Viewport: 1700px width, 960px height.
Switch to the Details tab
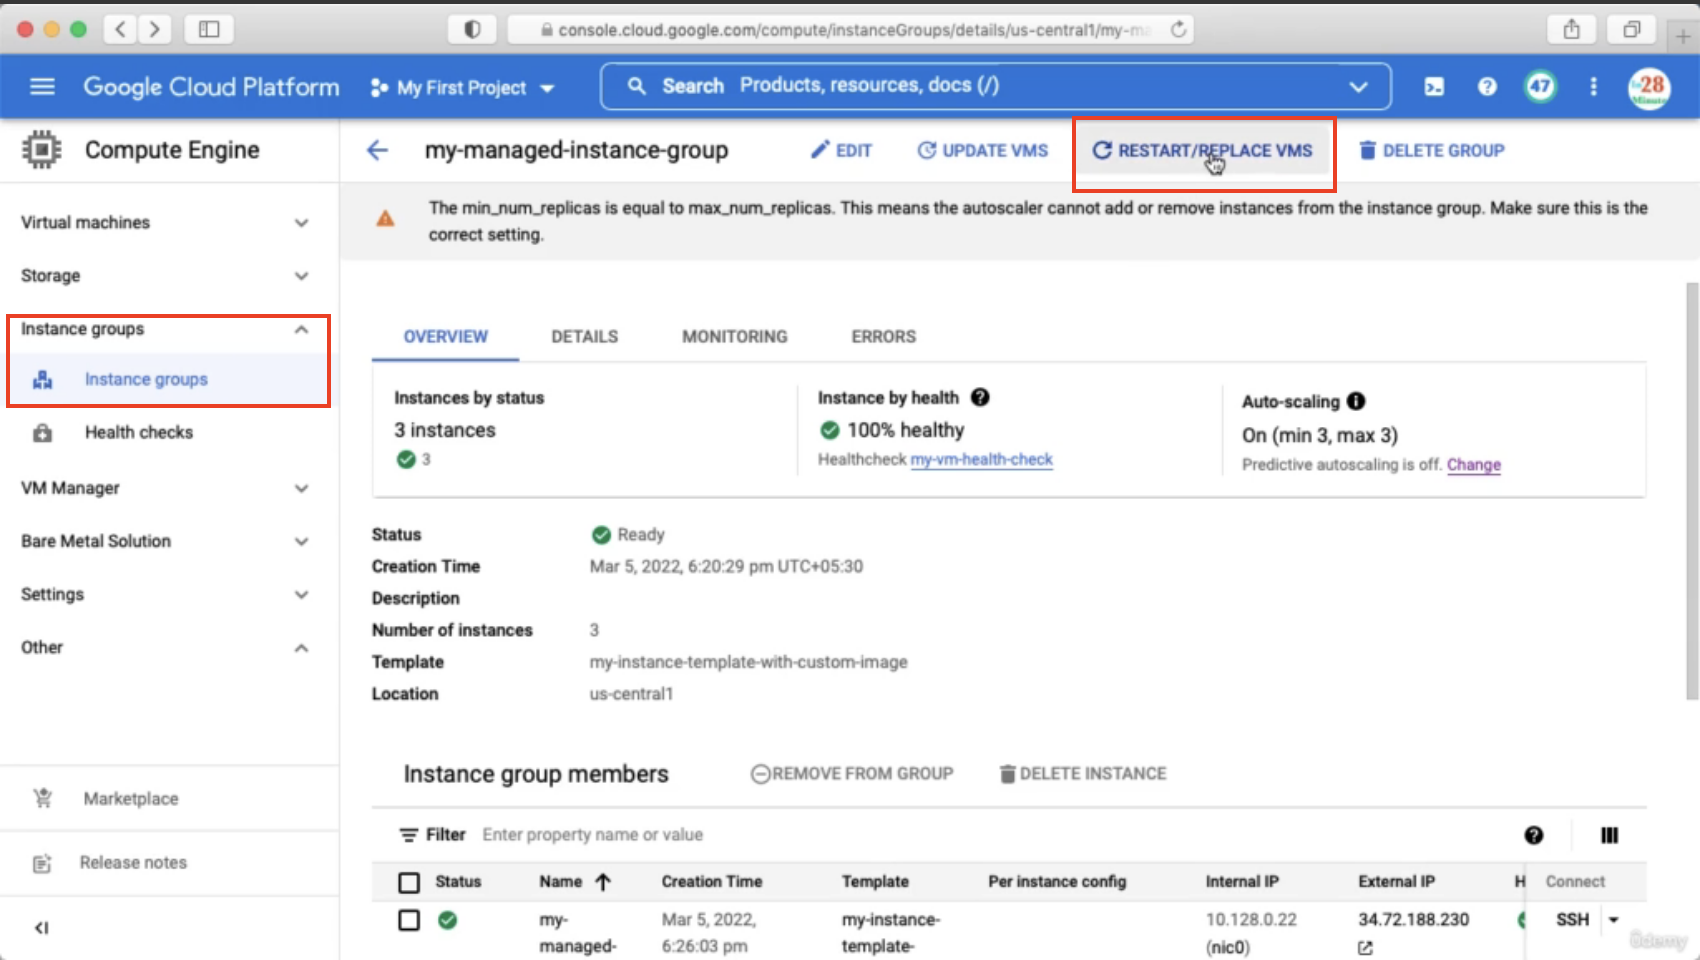point(585,337)
